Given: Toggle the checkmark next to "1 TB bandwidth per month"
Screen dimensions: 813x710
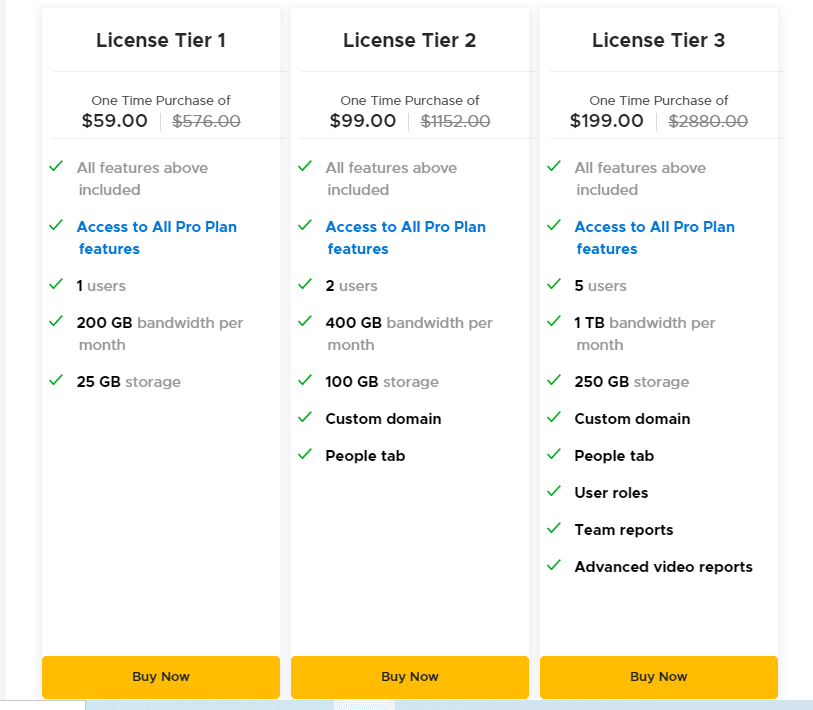Looking at the screenshot, I should 554,322.
